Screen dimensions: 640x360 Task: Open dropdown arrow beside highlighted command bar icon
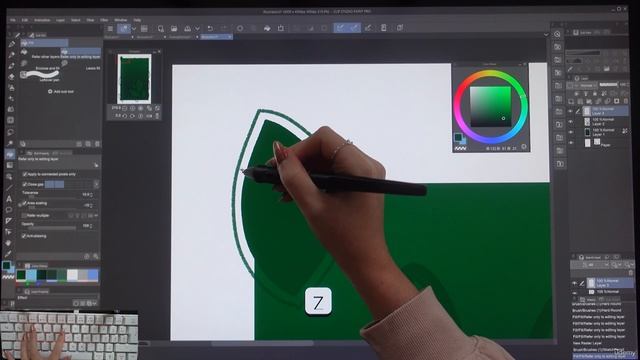133,28
